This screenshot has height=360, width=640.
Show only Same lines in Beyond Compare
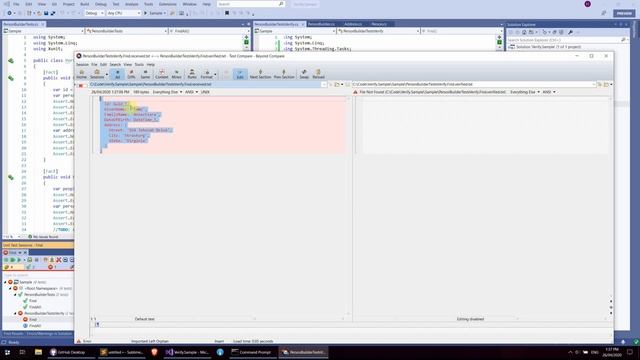pyautogui.click(x=145, y=74)
